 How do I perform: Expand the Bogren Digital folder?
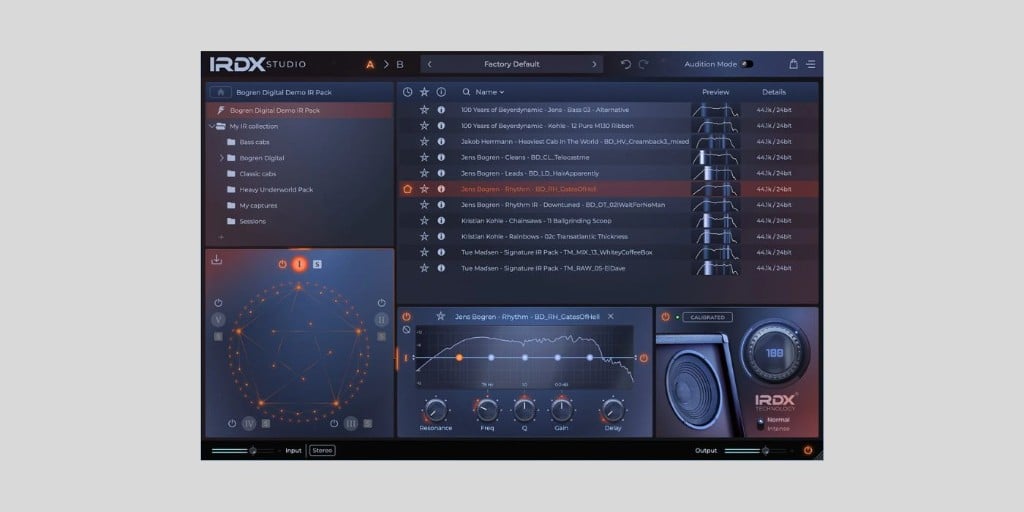coord(221,158)
